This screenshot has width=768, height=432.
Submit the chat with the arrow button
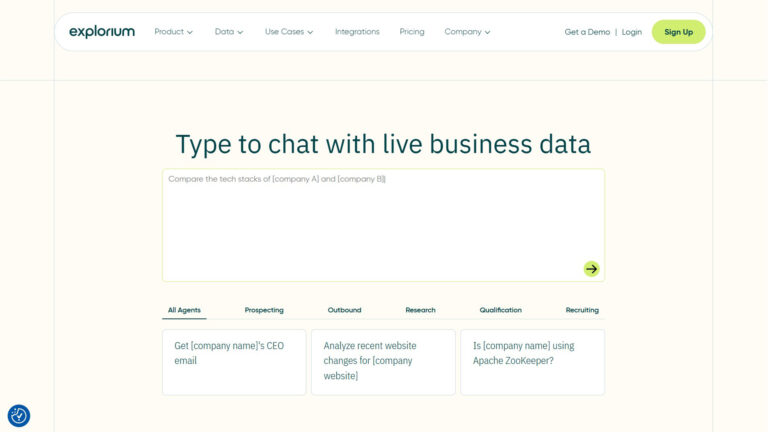point(591,269)
